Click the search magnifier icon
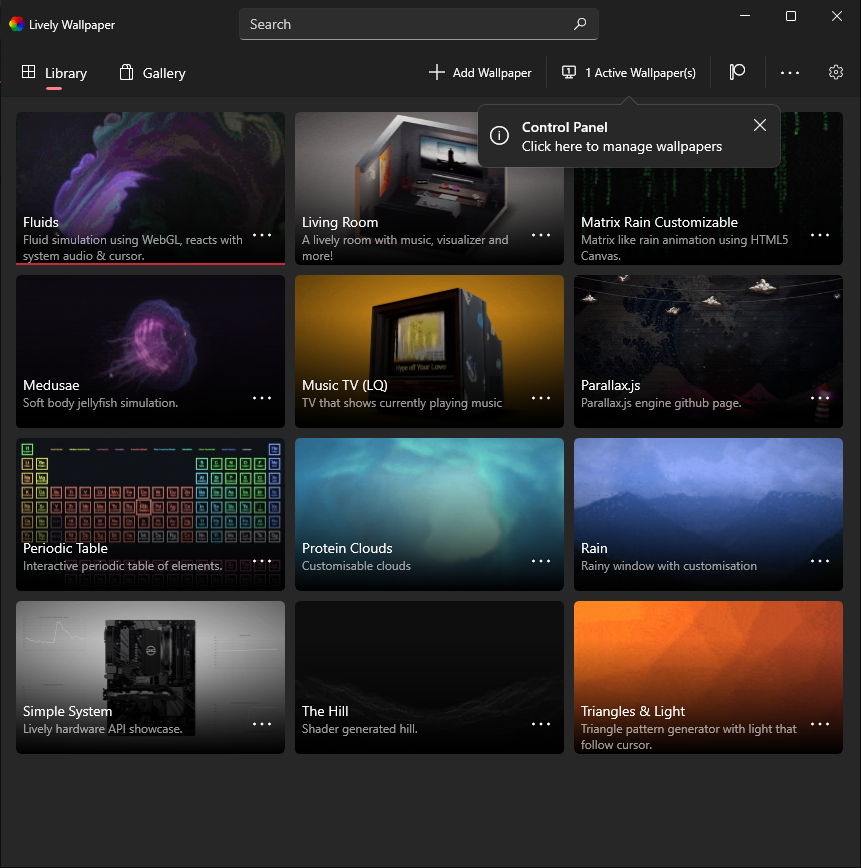 (580, 24)
